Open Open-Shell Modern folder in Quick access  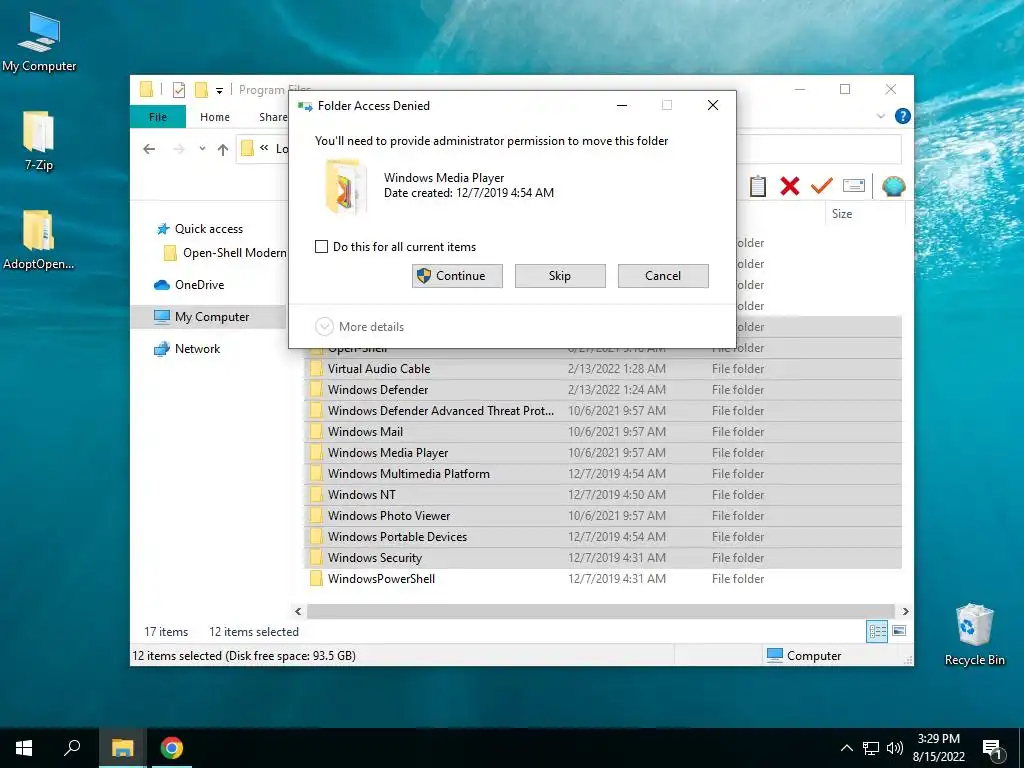coord(225,253)
